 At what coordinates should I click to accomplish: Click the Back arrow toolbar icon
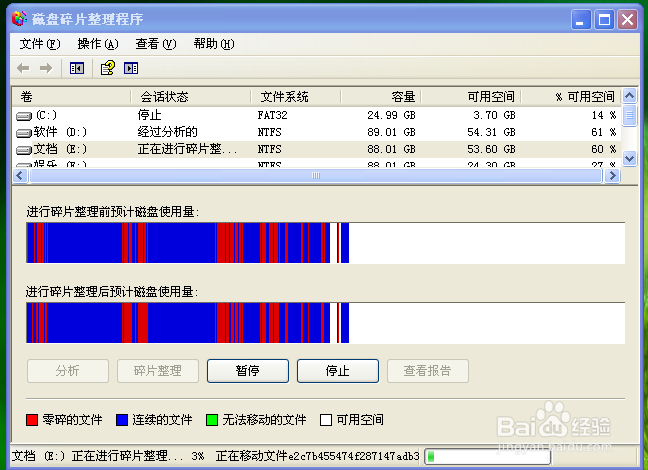pyautogui.click(x=23, y=68)
